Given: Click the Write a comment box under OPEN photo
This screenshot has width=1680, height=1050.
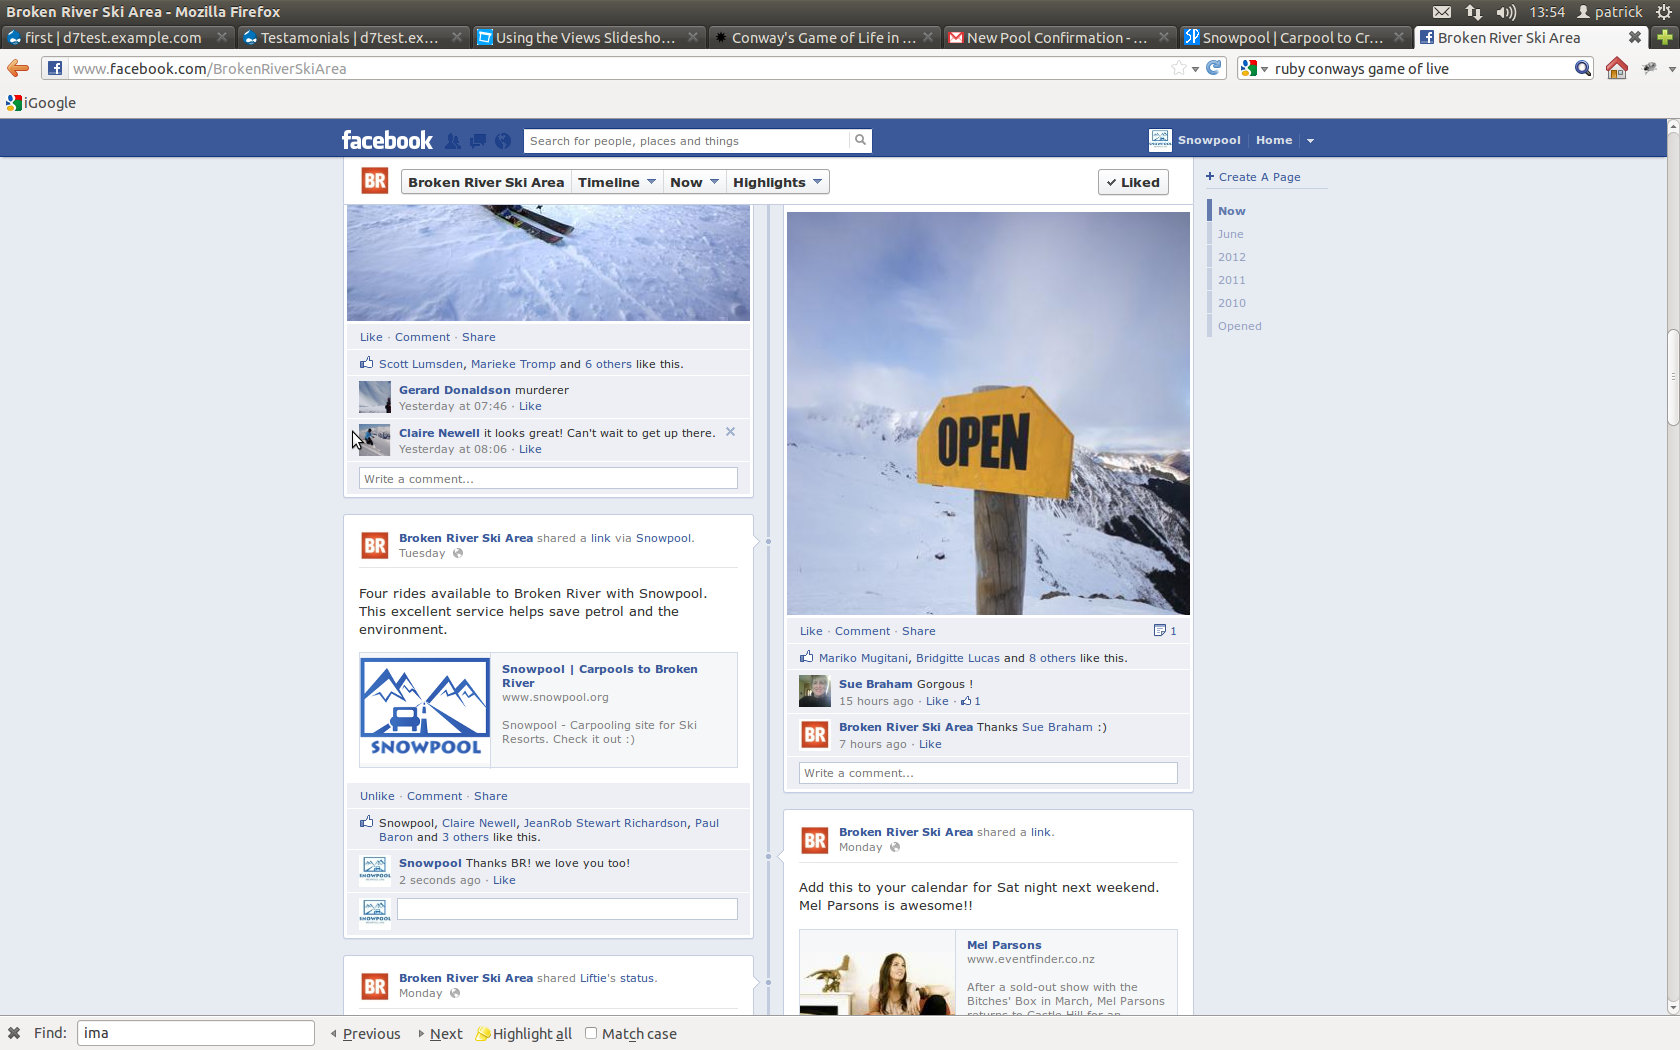Looking at the screenshot, I should pyautogui.click(x=988, y=773).
